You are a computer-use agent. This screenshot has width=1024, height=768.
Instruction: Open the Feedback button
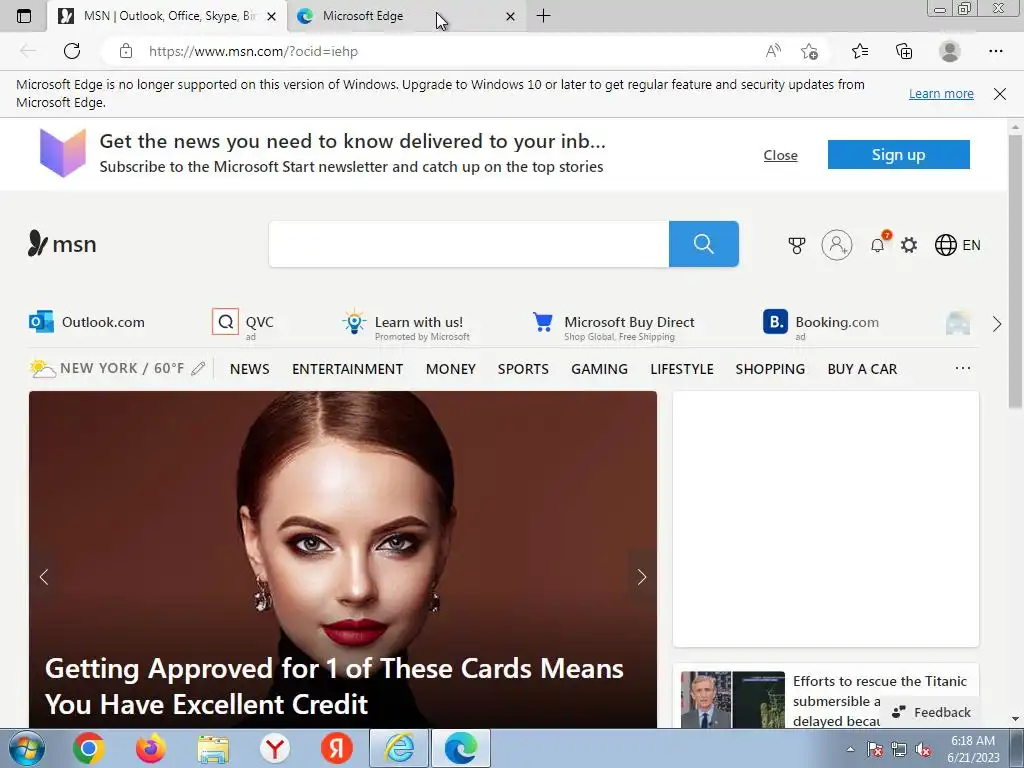pyautogui.click(x=932, y=712)
